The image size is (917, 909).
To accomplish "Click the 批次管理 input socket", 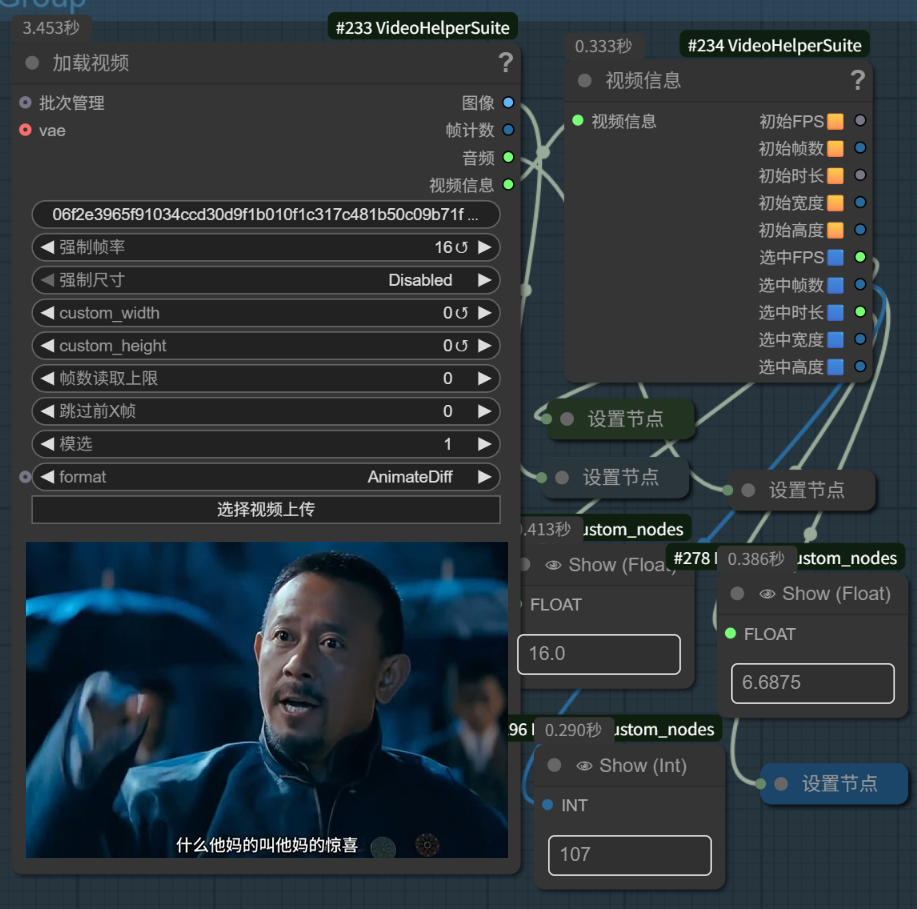I will click(25, 103).
